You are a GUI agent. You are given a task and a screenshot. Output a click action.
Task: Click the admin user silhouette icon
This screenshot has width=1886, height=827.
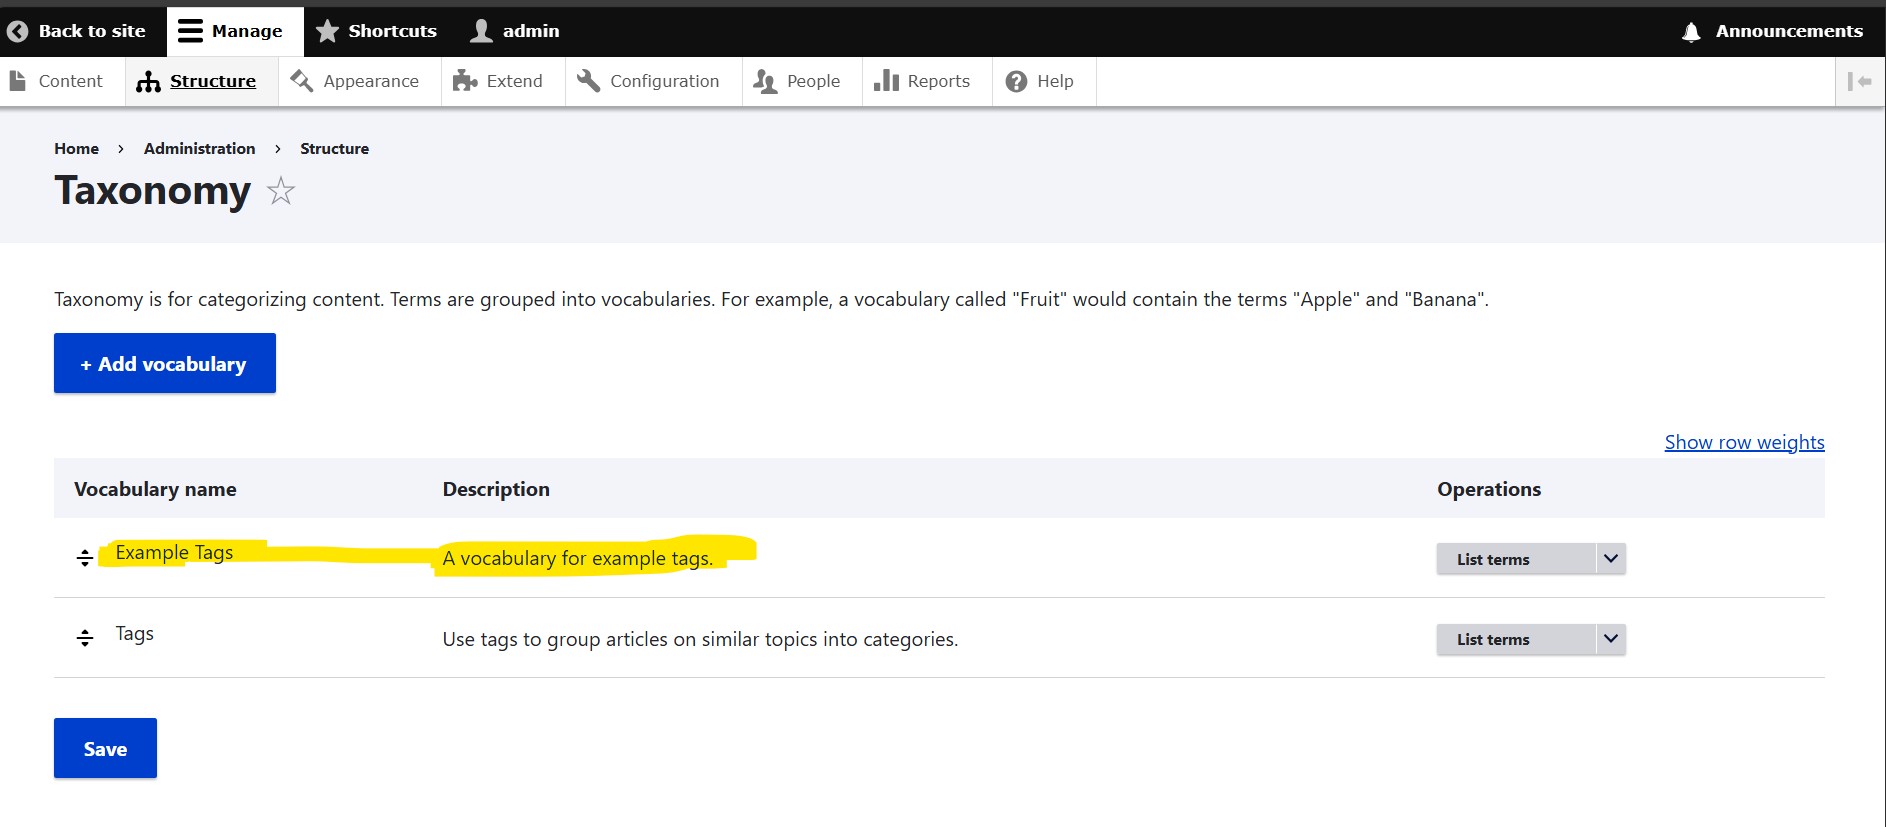pos(481,31)
